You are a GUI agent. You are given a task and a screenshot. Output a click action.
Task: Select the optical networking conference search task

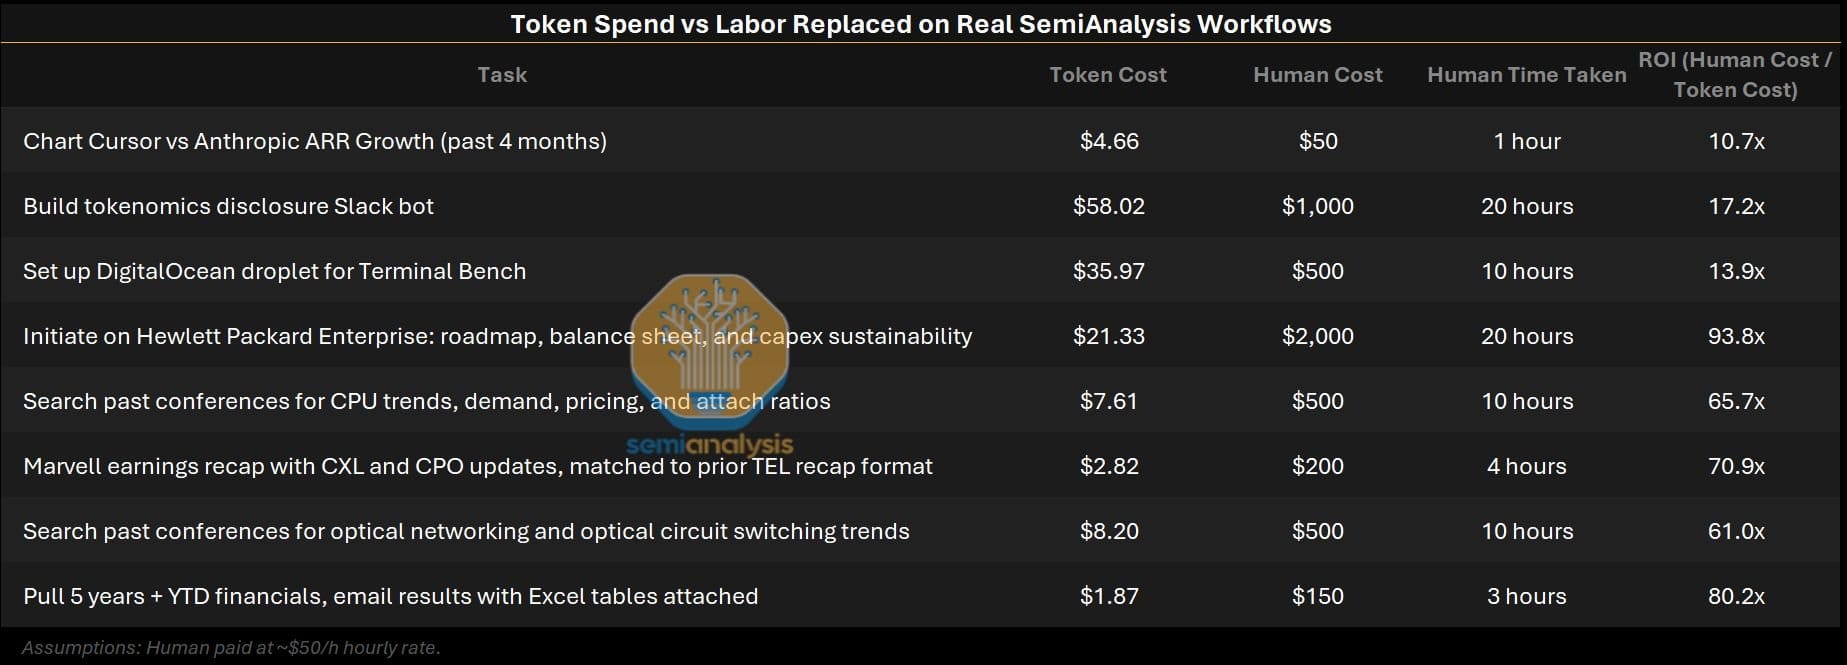466,531
